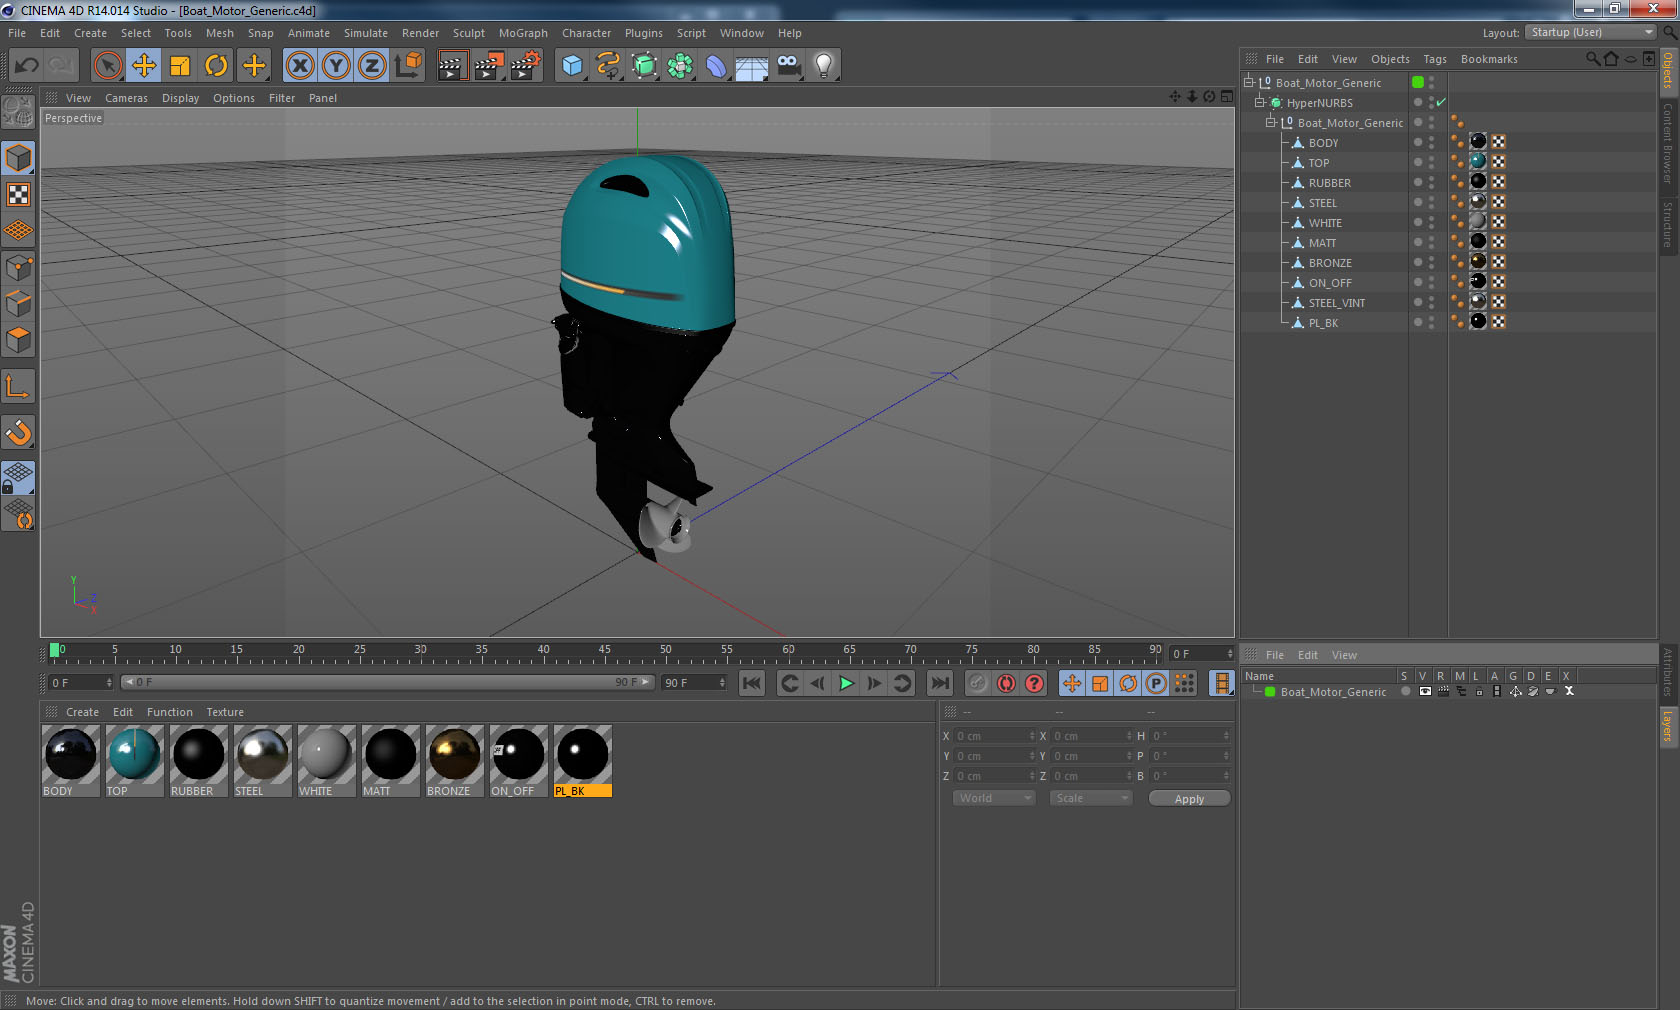Open the Sculpt menu
This screenshot has height=1010, width=1680.
click(468, 33)
